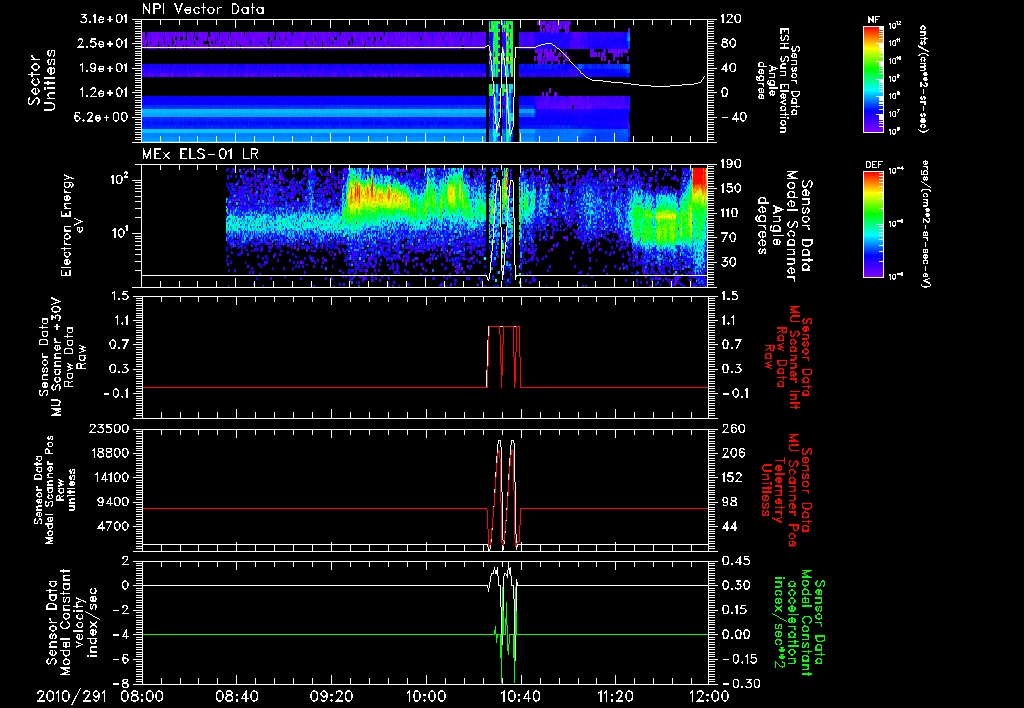Click the 12:00 time axis label
Viewport: 1024px width, 708px height.
click(x=709, y=696)
